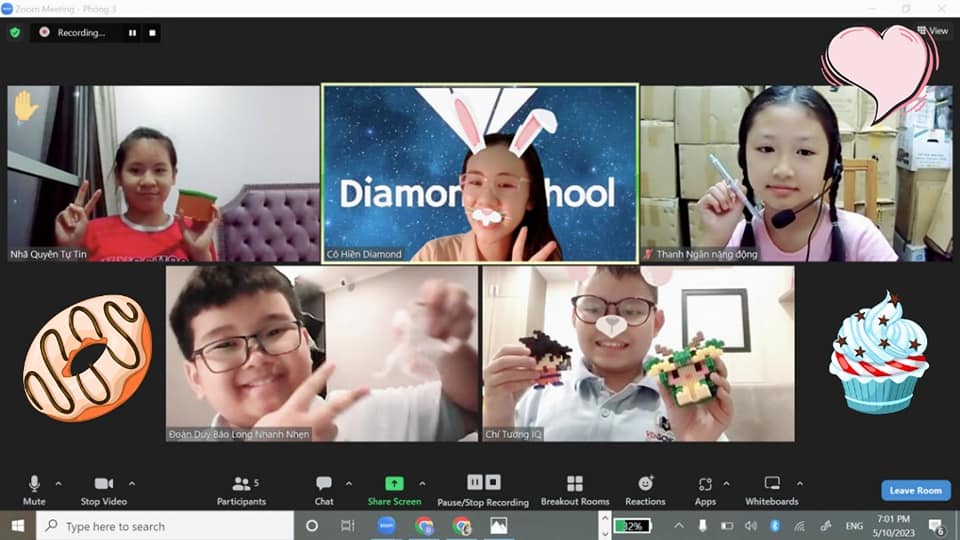960x540 pixels.
Task: Stop recording from the top recording indicator
Action: pos(152,33)
